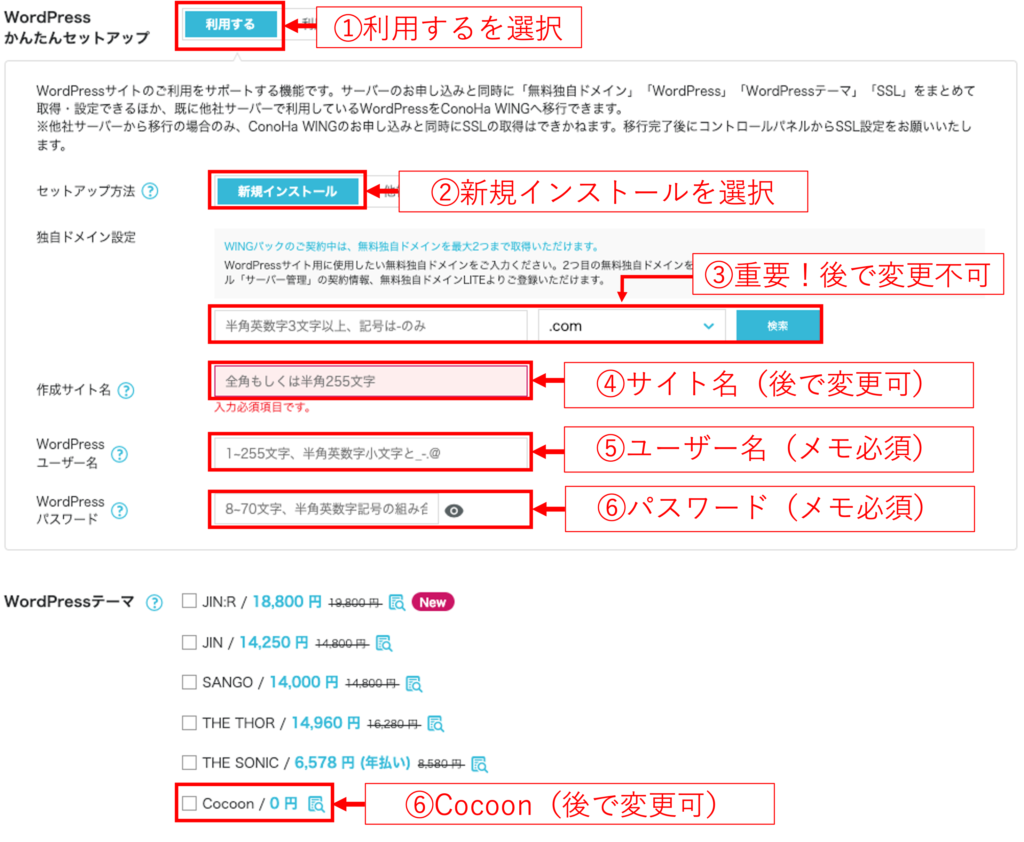Viewport: 1024px width, 842px height.
Task: Click help icon next to セットアップ方法
Action: (150, 191)
